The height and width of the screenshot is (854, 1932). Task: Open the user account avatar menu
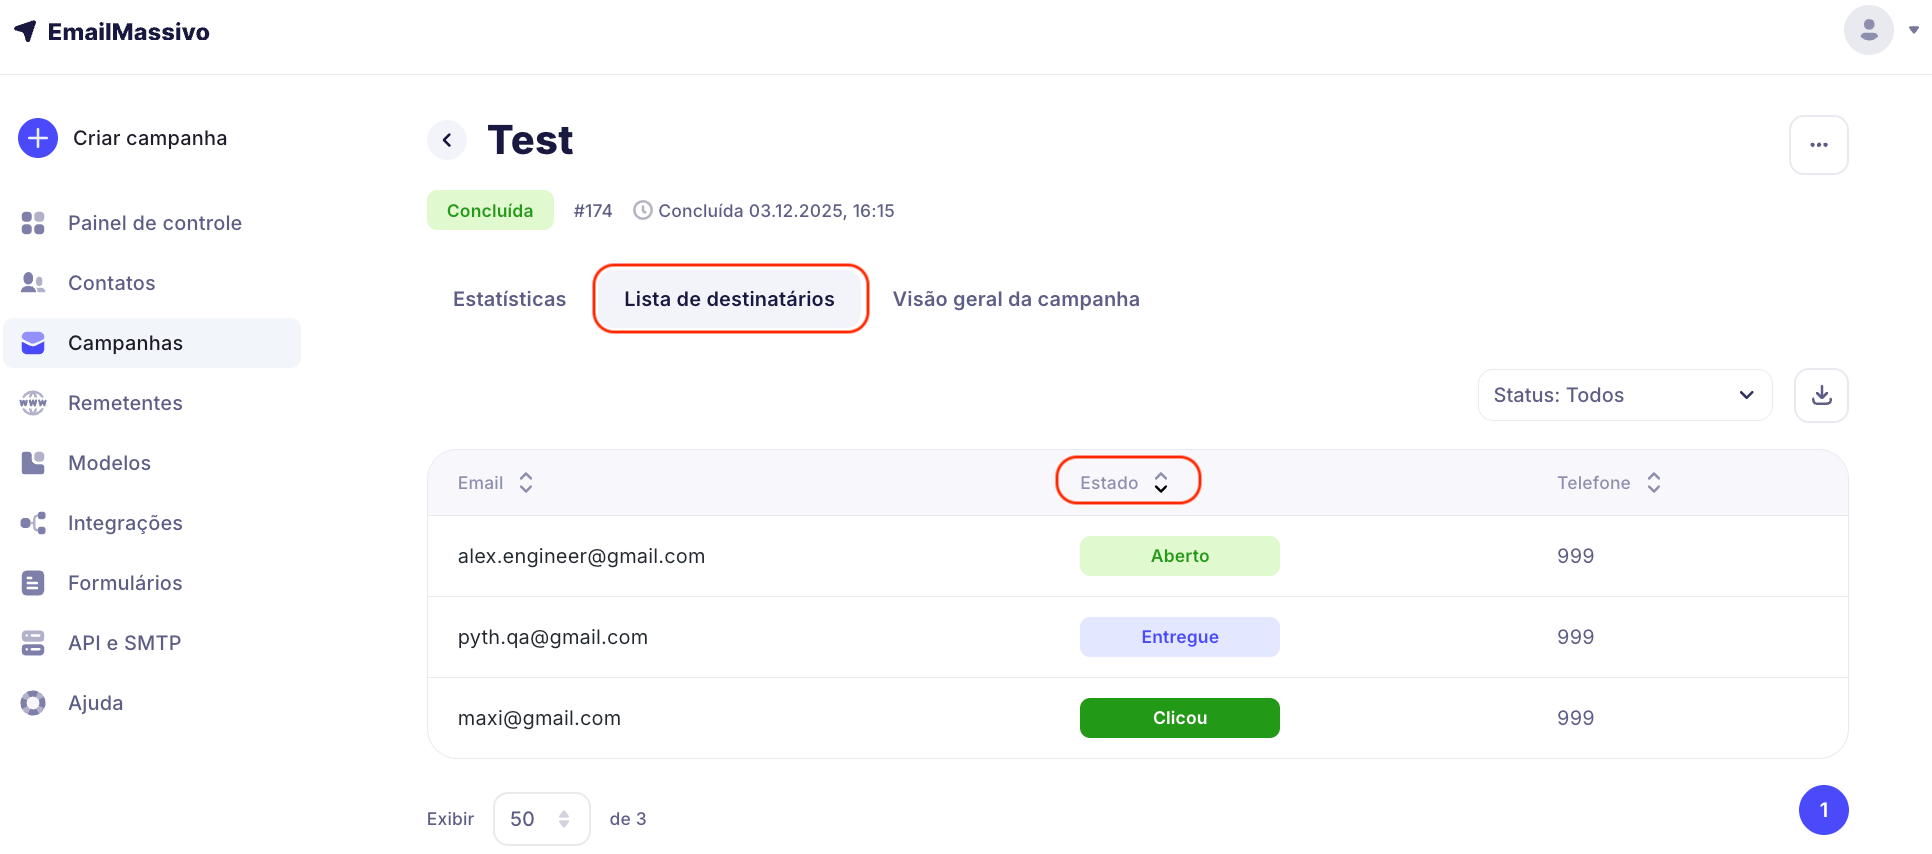coord(1868,30)
